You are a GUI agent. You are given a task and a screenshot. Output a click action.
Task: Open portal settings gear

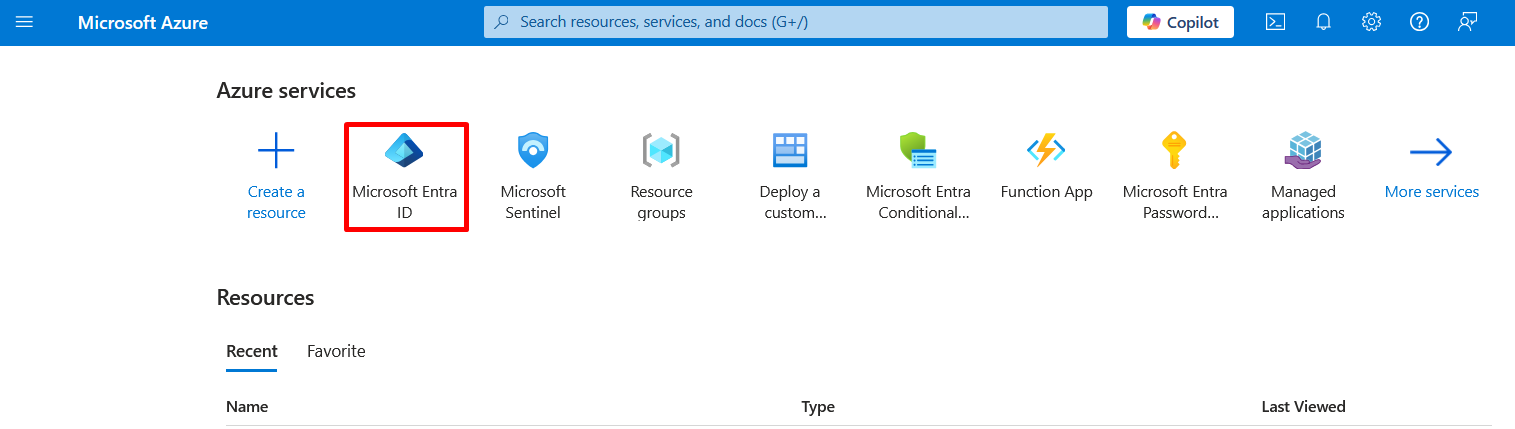pos(1371,22)
